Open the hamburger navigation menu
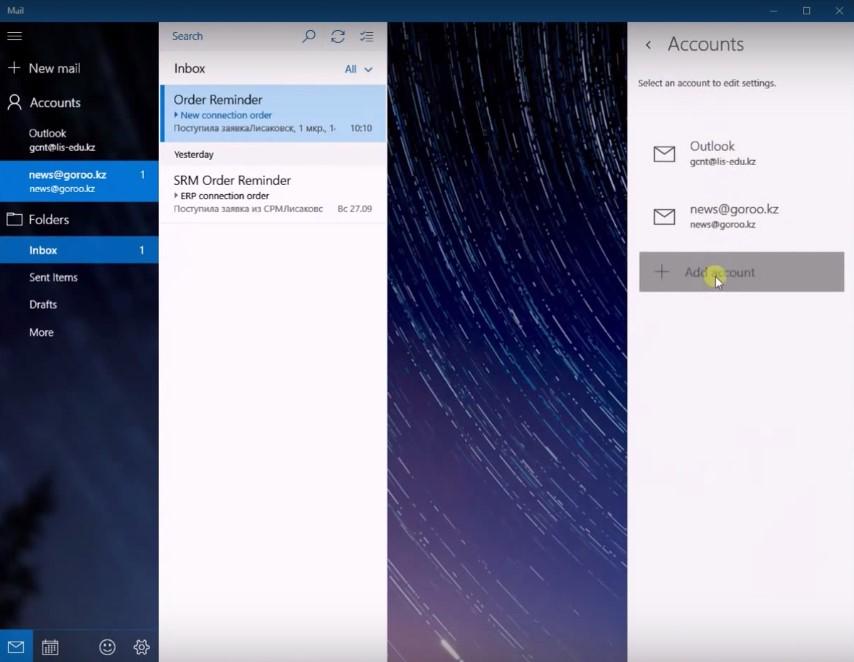Image resolution: width=854 pixels, height=662 pixels. pyautogui.click(x=14, y=36)
